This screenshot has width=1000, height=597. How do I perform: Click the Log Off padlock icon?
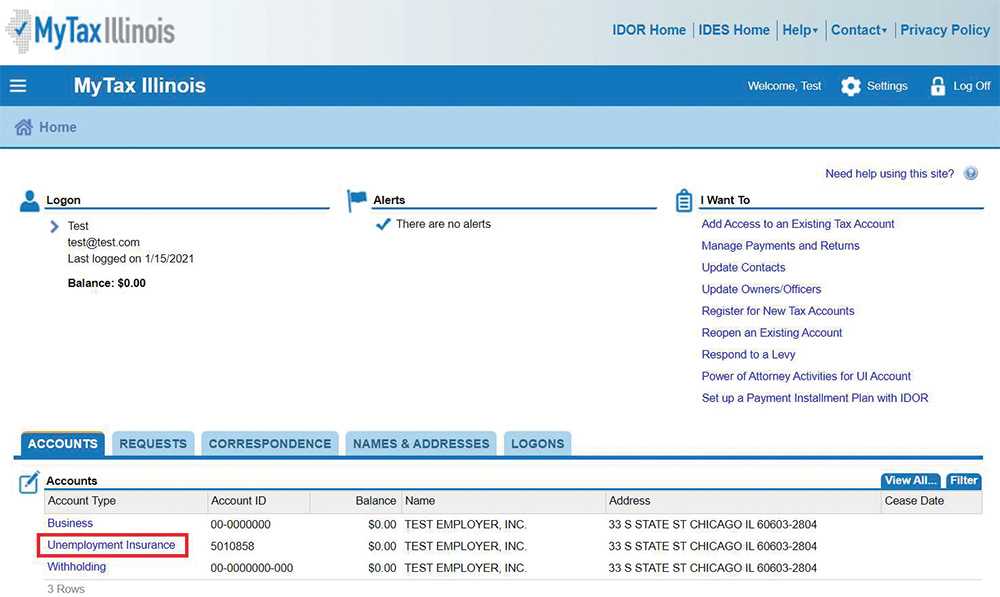point(938,86)
